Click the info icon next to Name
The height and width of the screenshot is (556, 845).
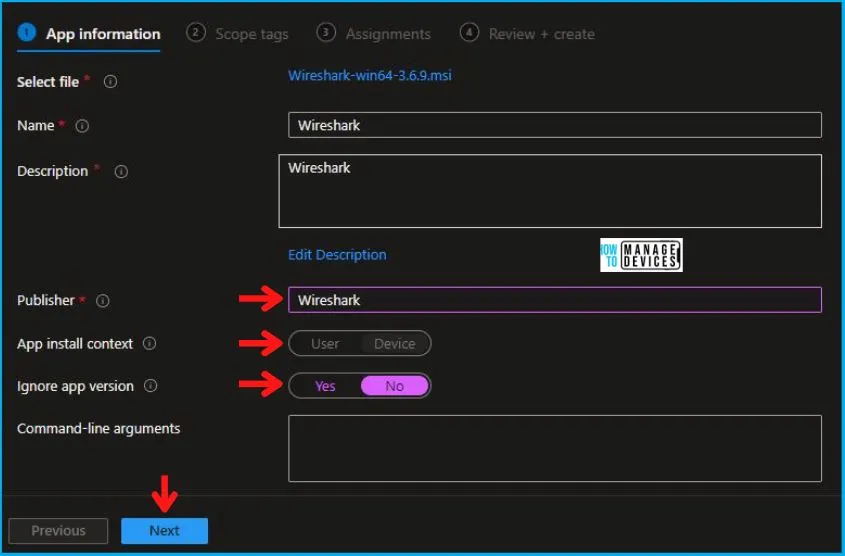click(82, 126)
